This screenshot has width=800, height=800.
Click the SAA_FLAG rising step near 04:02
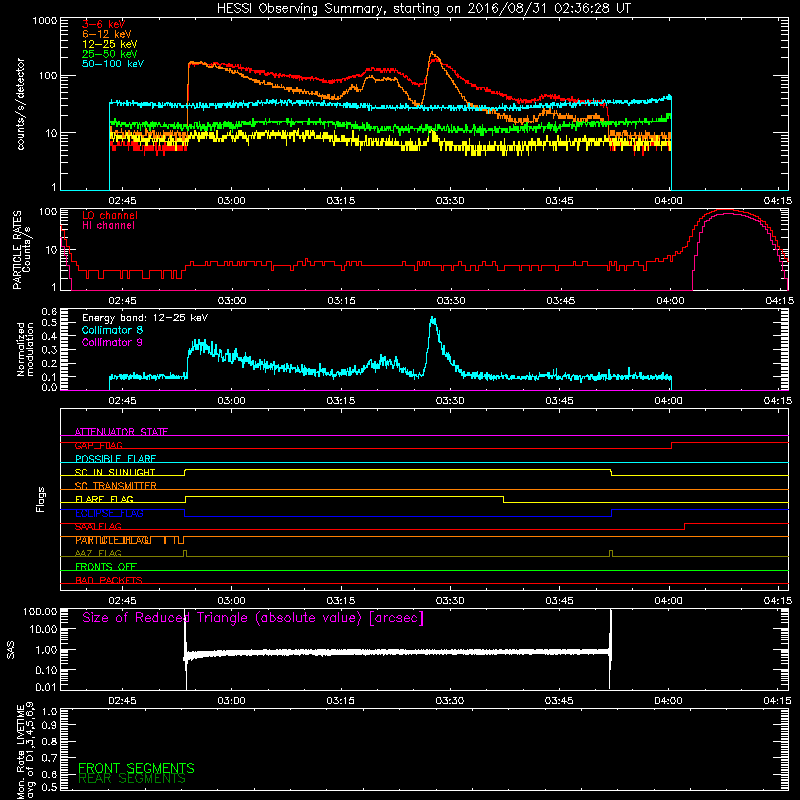(684, 527)
